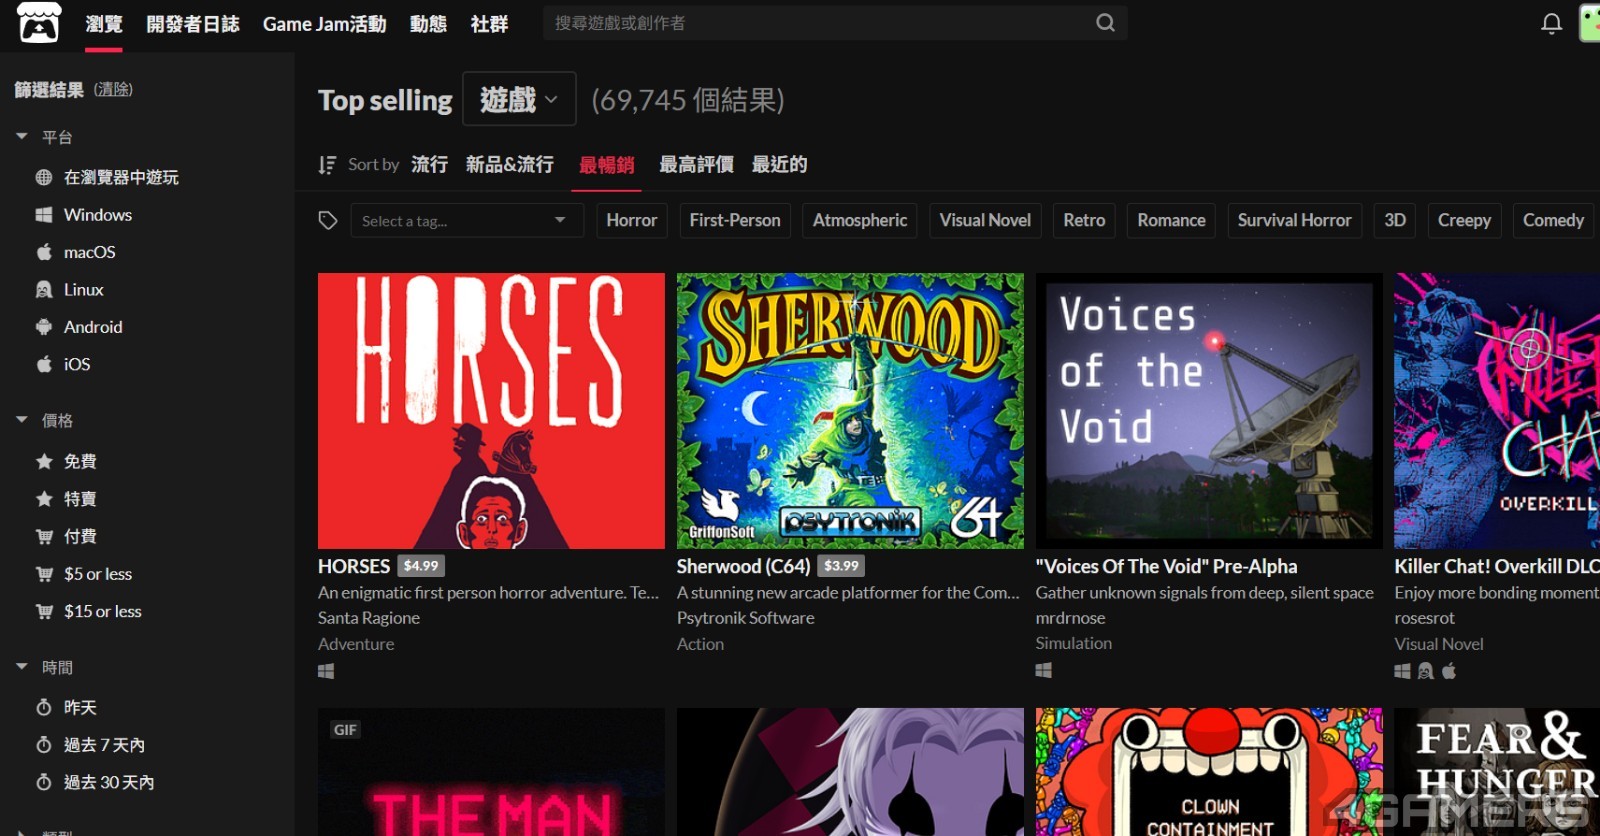The width and height of the screenshot is (1600, 836).
Task: Click Windows platform icon under HORSES
Action: point(326,671)
